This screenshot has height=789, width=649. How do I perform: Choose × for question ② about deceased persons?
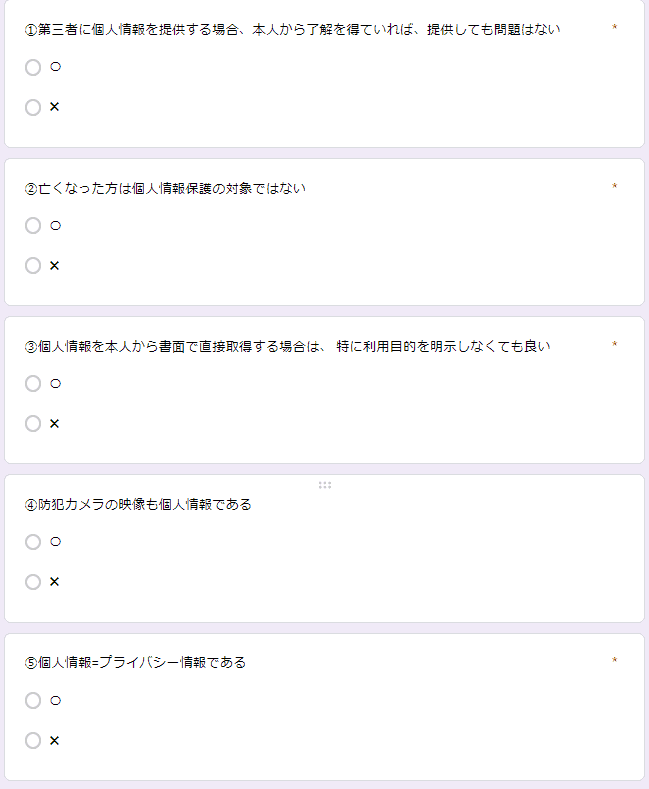(x=33, y=266)
